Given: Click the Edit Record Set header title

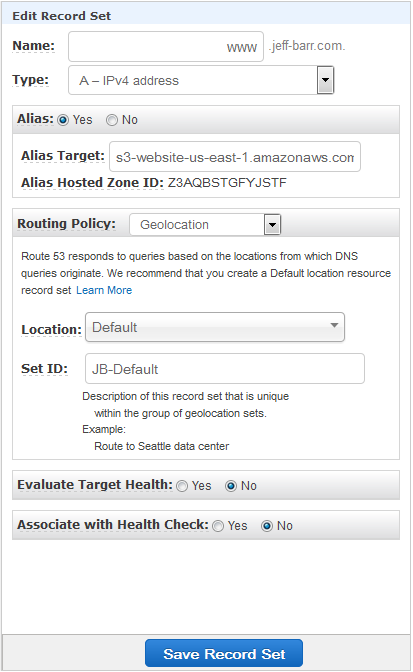Looking at the screenshot, I should pos(62,16).
